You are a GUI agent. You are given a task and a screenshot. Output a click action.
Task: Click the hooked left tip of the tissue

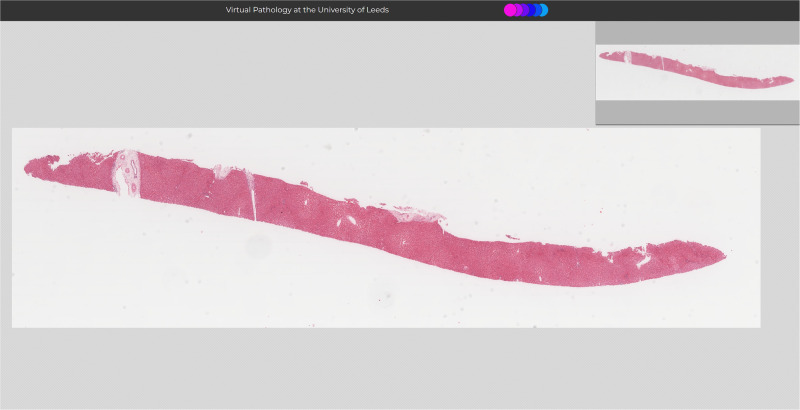tap(30, 164)
